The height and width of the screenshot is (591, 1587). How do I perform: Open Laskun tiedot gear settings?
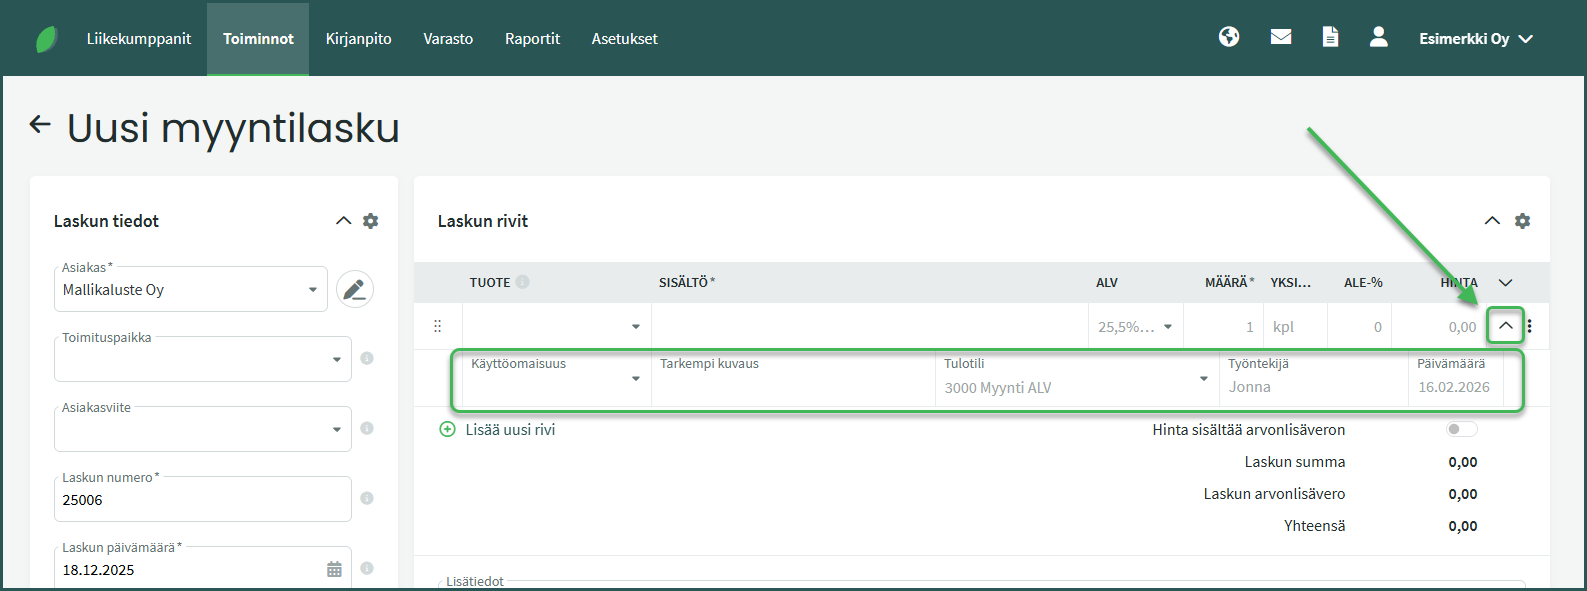pos(371,221)
